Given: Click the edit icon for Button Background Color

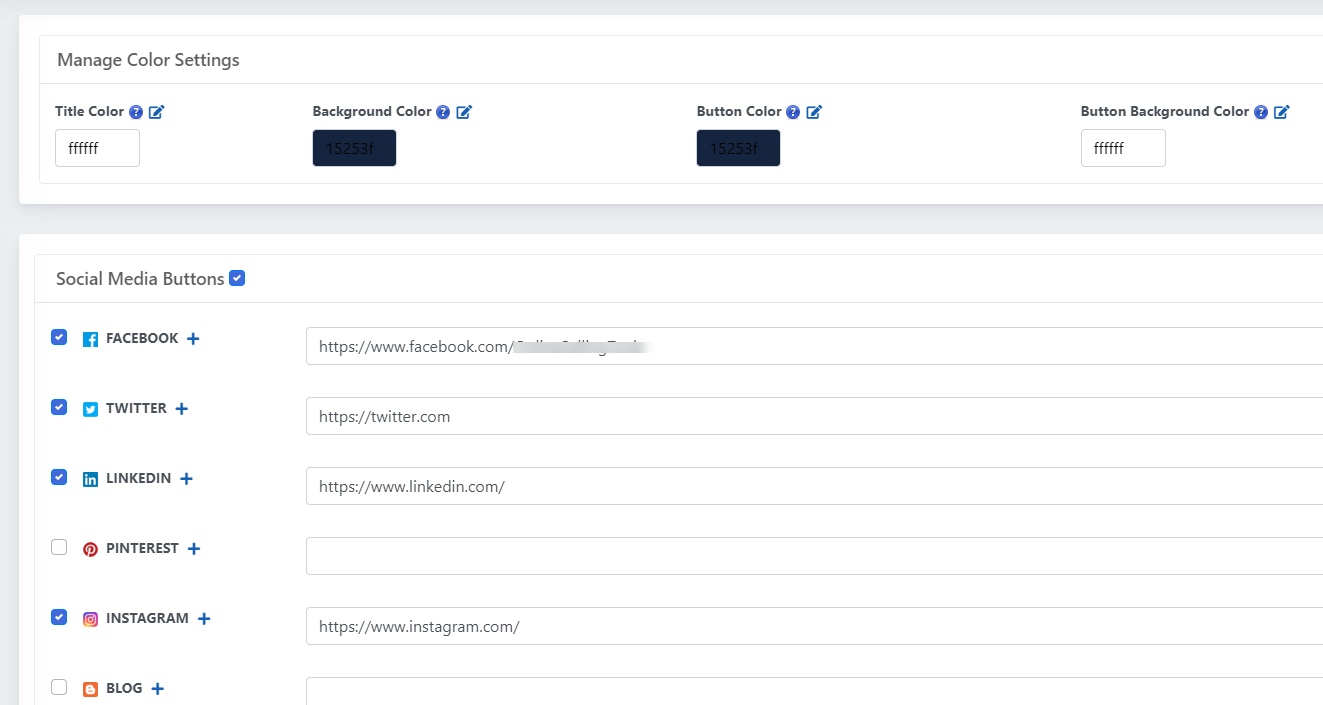Looking at the screenshot, I should coord(1282,112).
